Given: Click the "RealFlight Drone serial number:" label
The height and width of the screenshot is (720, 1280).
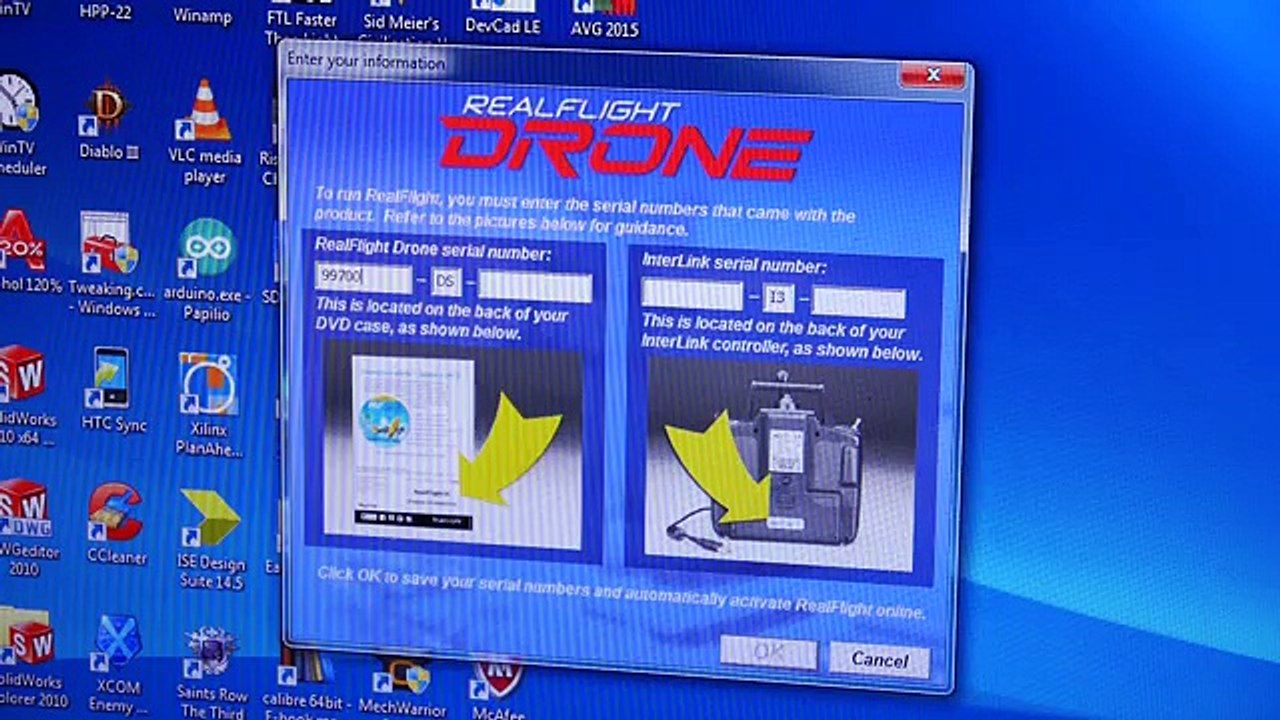Looking at the screenshot, I should [432, 251].
